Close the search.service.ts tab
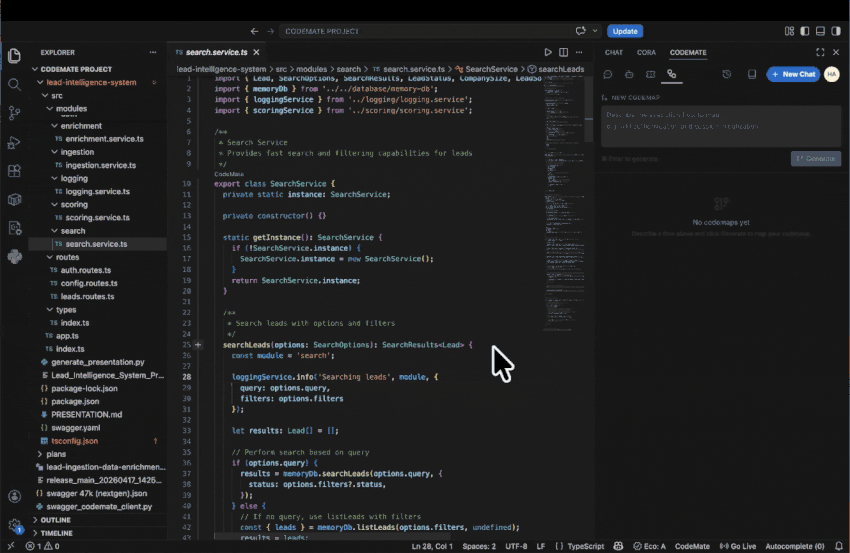Image resolution: width=850 pixels, height=553 pixels. point(256,52)
